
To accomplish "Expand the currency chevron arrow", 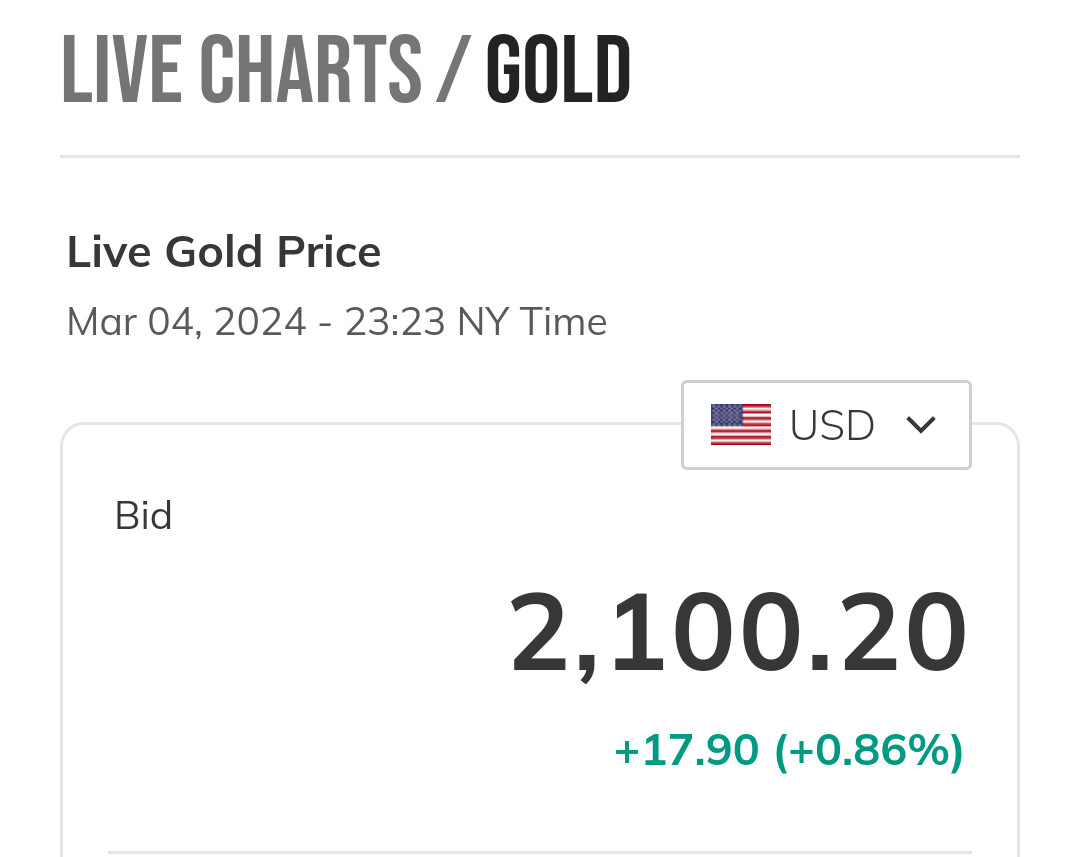I will tap(920, 425).
